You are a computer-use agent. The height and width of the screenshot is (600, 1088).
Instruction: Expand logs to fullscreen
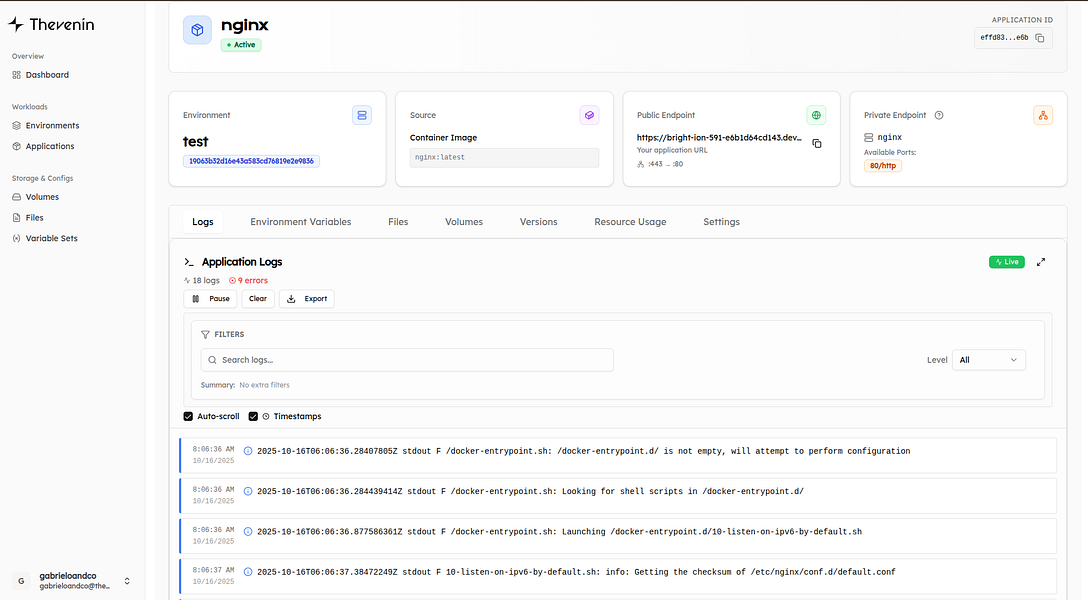point(1041,262)
